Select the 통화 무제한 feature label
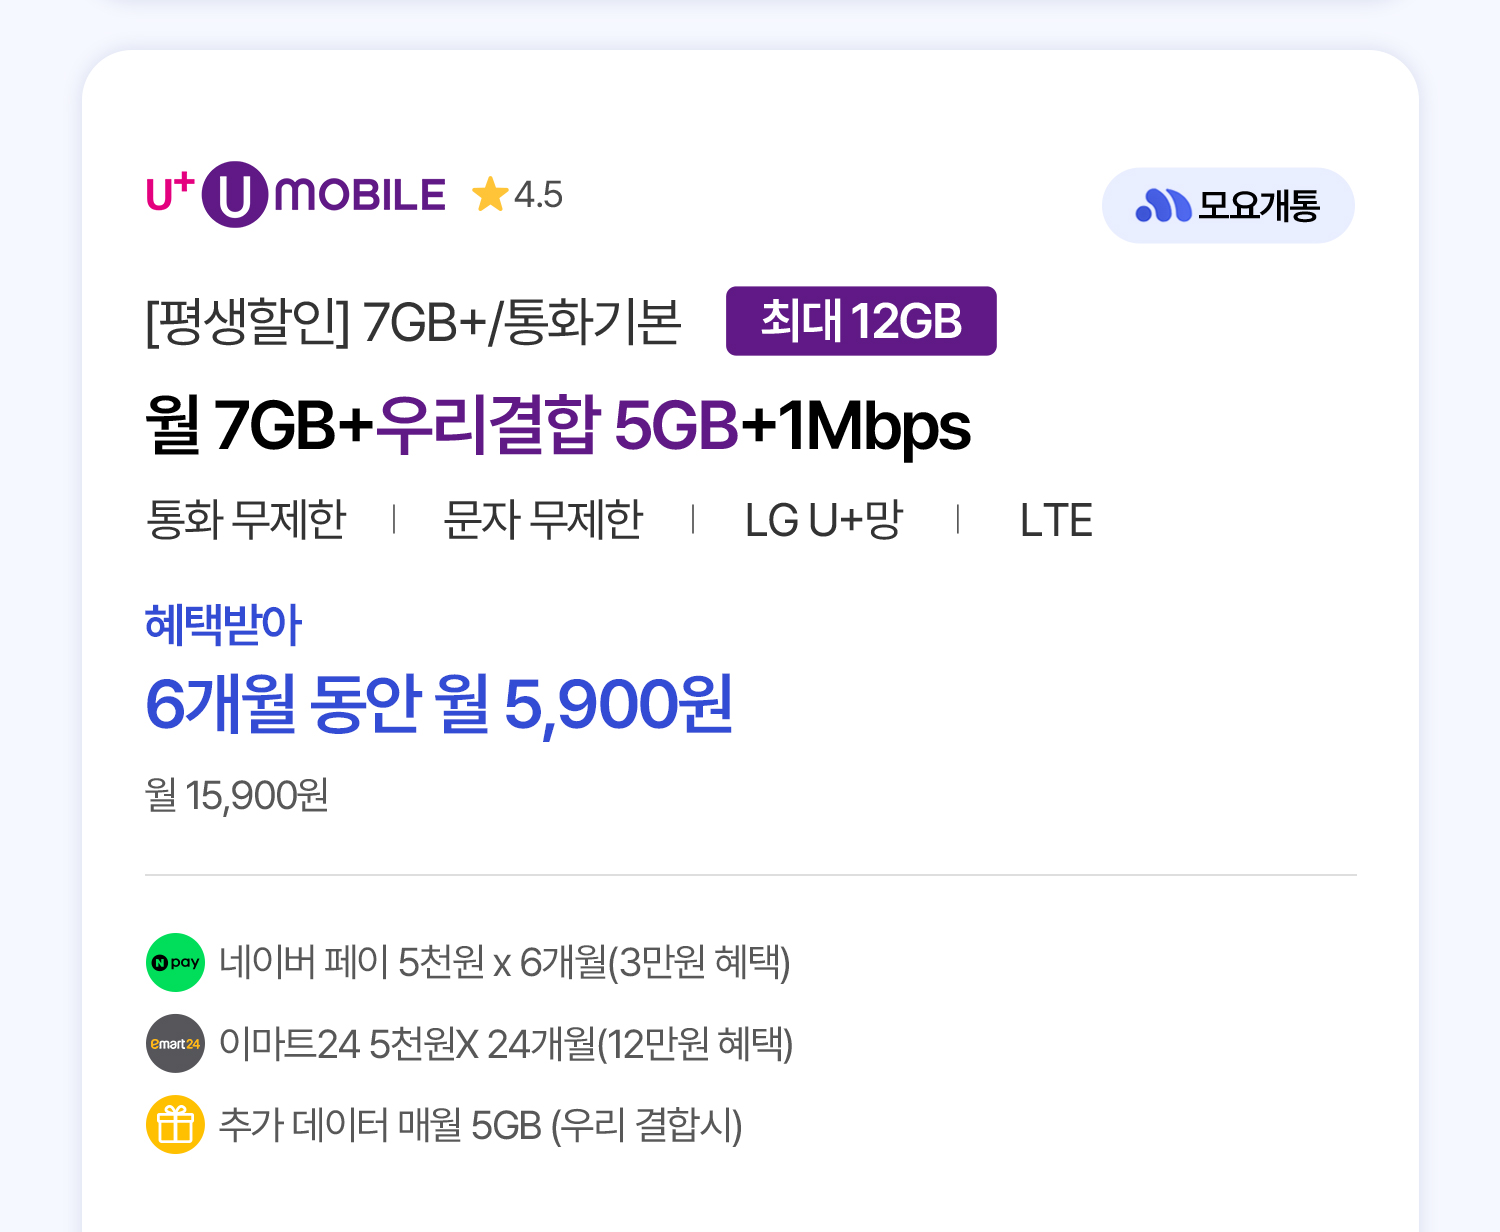The width and height of the screenshot is (1500, 1232). pos(246,520)
